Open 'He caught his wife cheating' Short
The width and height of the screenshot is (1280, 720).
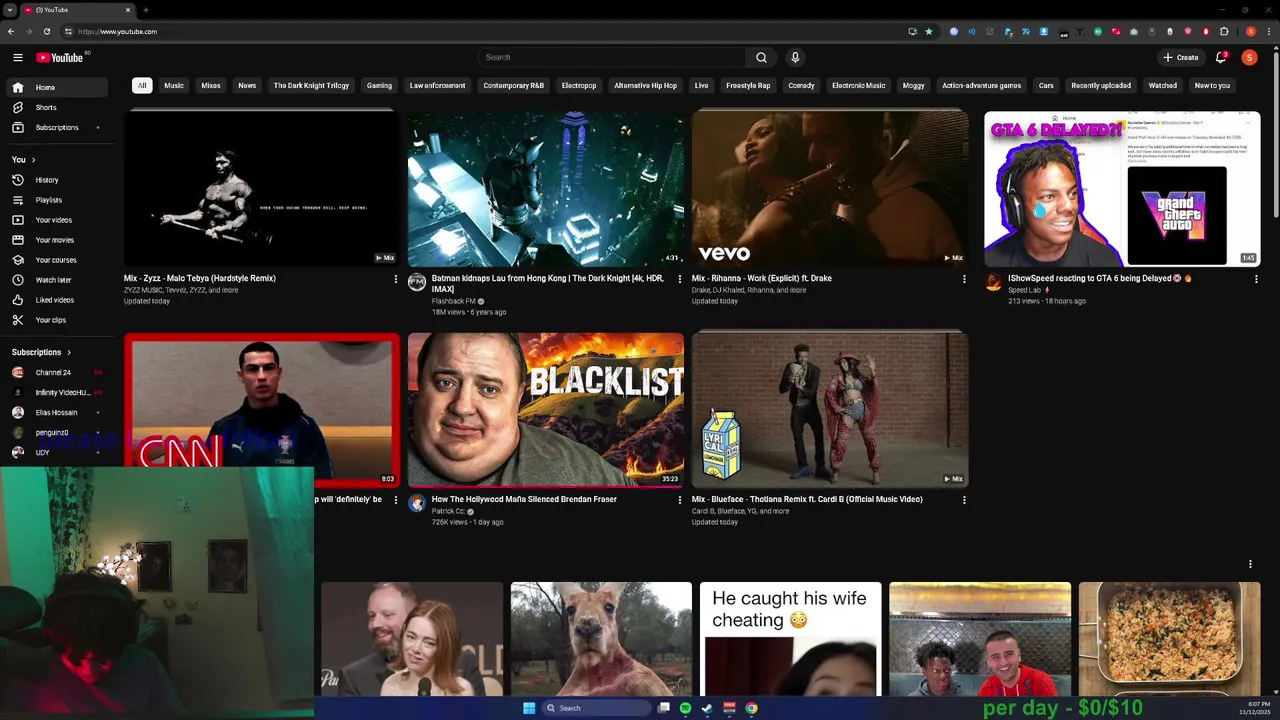click(790, 638)
